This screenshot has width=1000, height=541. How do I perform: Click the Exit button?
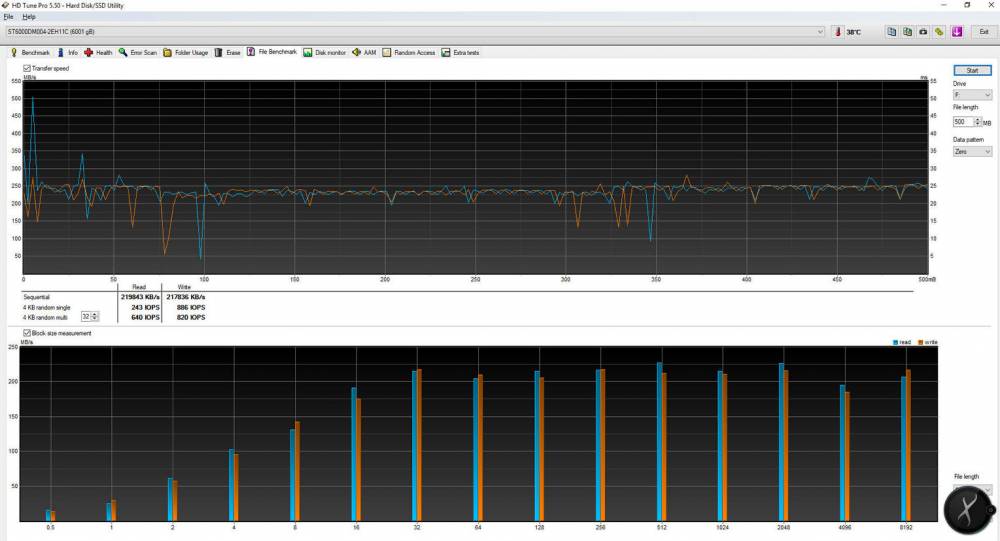(x=983, y=31)
